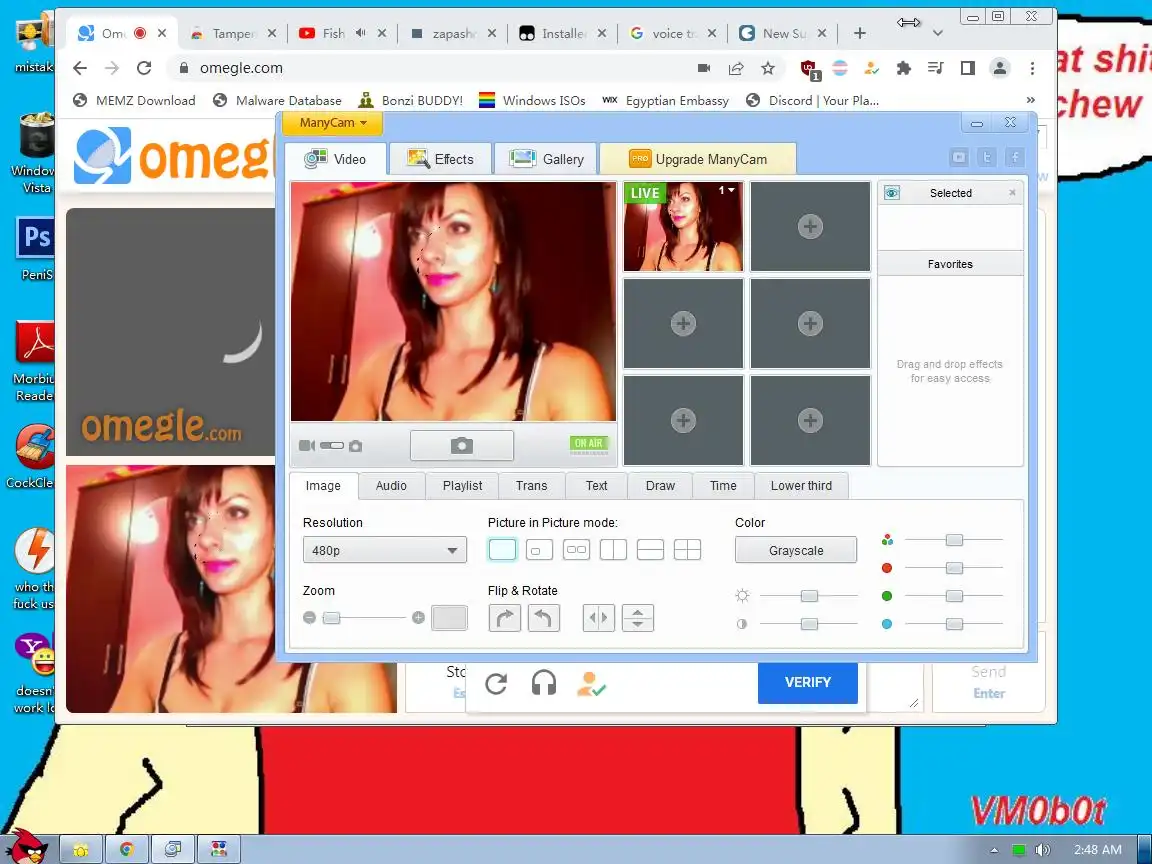Image resolution: width=1152 pixels, height=864 pixels.
Task: Close the Selected effects panel
Action: pos(1012,192)
